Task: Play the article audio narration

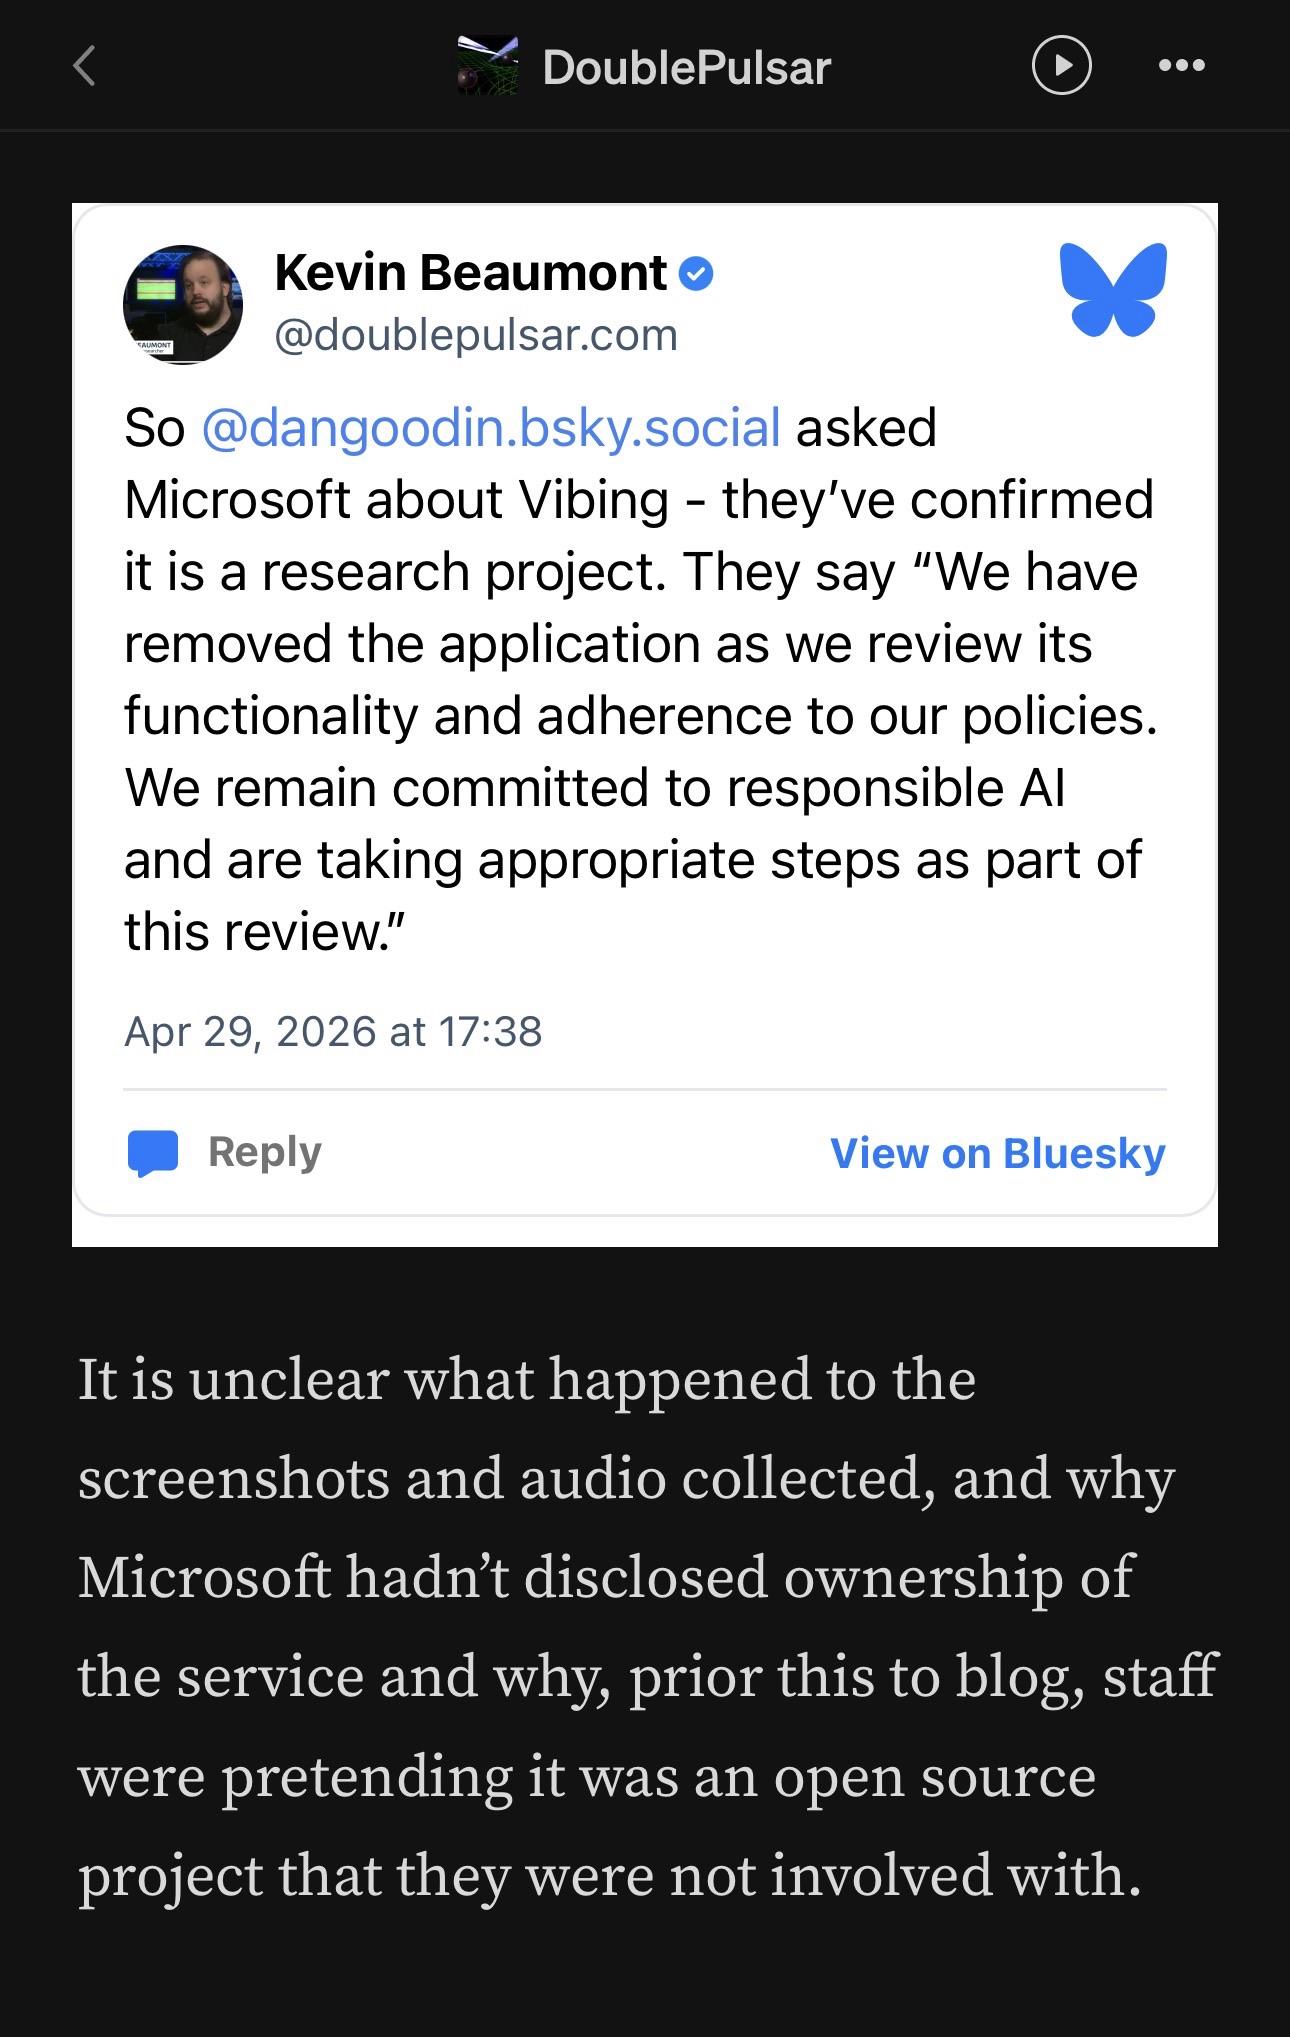Action: tap(1060, 66)
